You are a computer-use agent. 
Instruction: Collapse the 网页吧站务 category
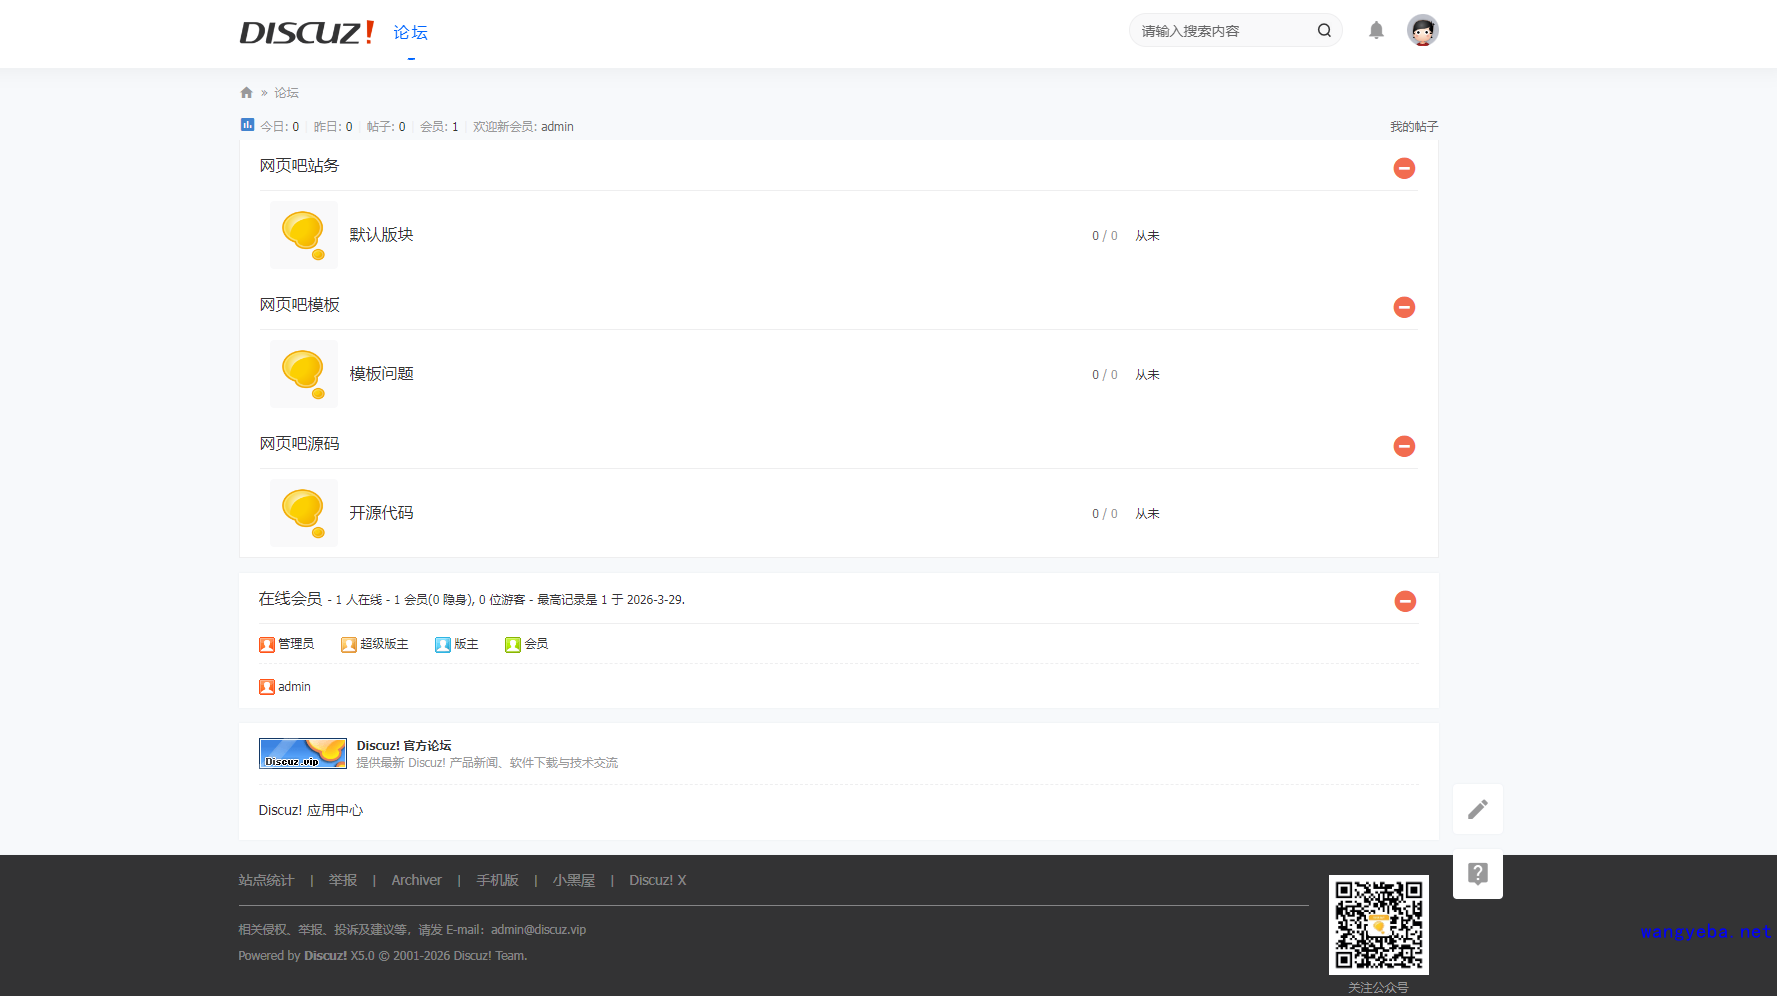point(1404,168)
